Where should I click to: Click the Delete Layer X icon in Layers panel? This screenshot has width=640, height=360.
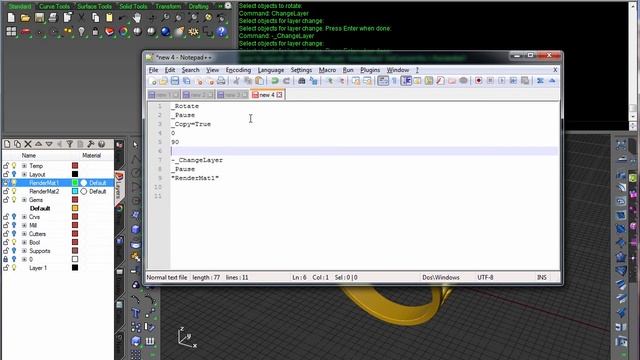pyautogui.click(x=28, y=144)
